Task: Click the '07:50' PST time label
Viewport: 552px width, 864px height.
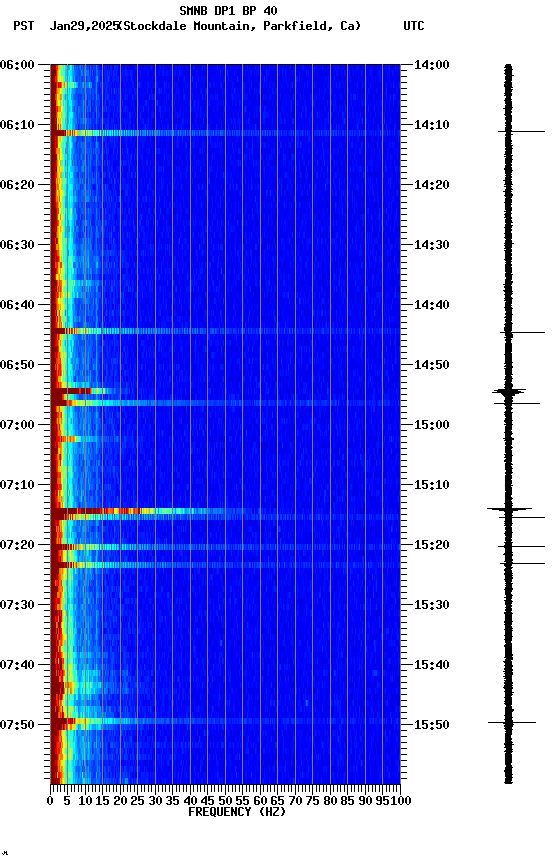Action: click(17, 725)
